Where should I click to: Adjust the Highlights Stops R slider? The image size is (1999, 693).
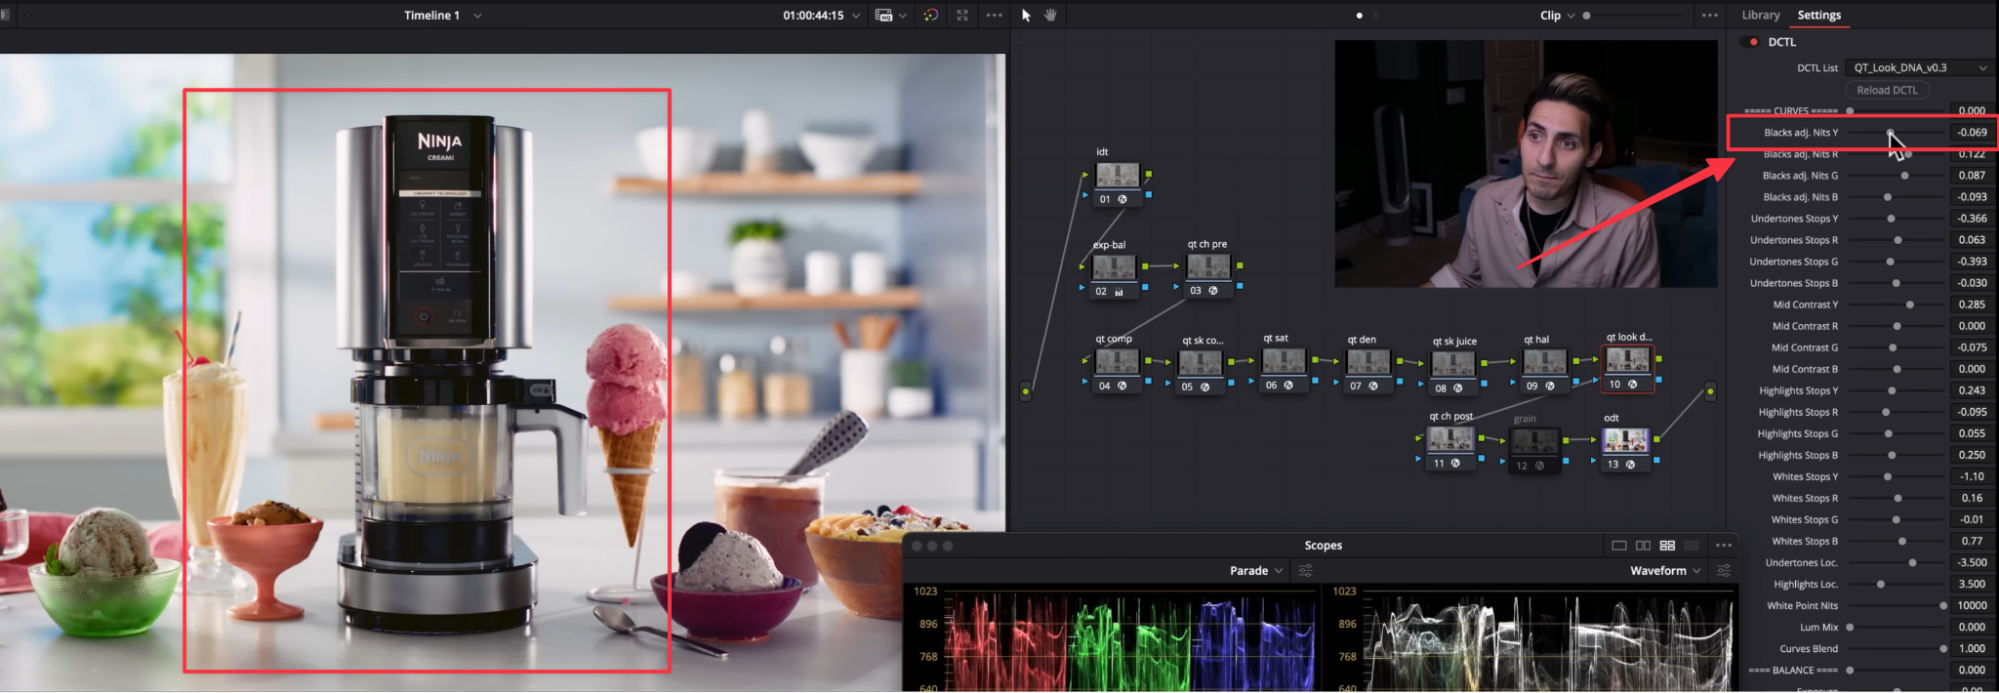(1886, 412)
